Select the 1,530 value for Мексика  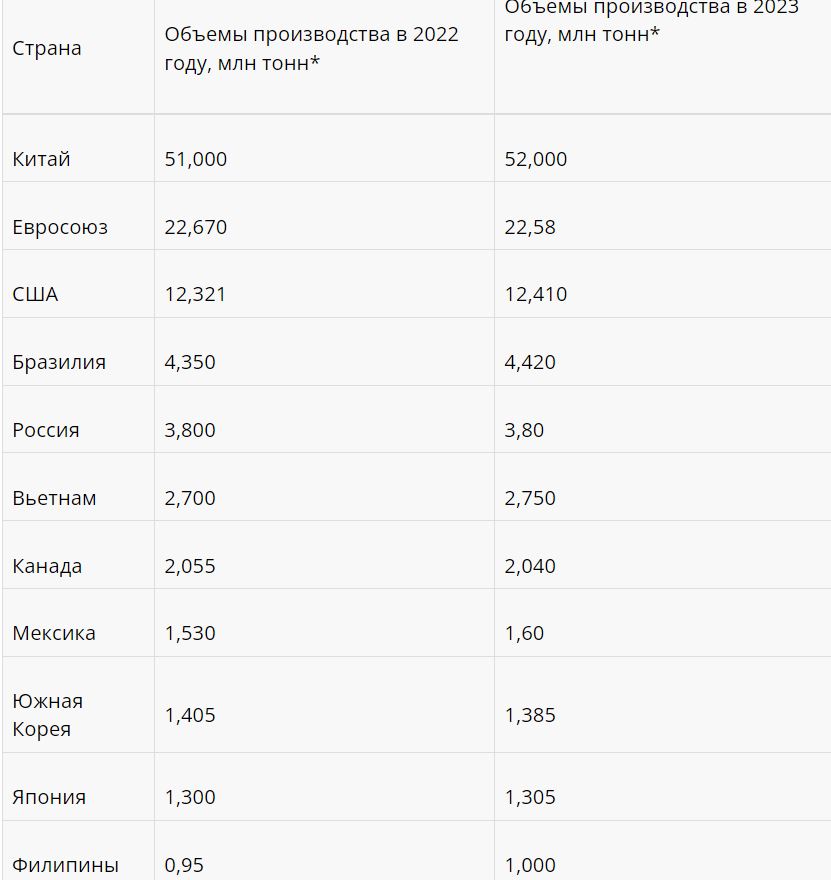190,634
